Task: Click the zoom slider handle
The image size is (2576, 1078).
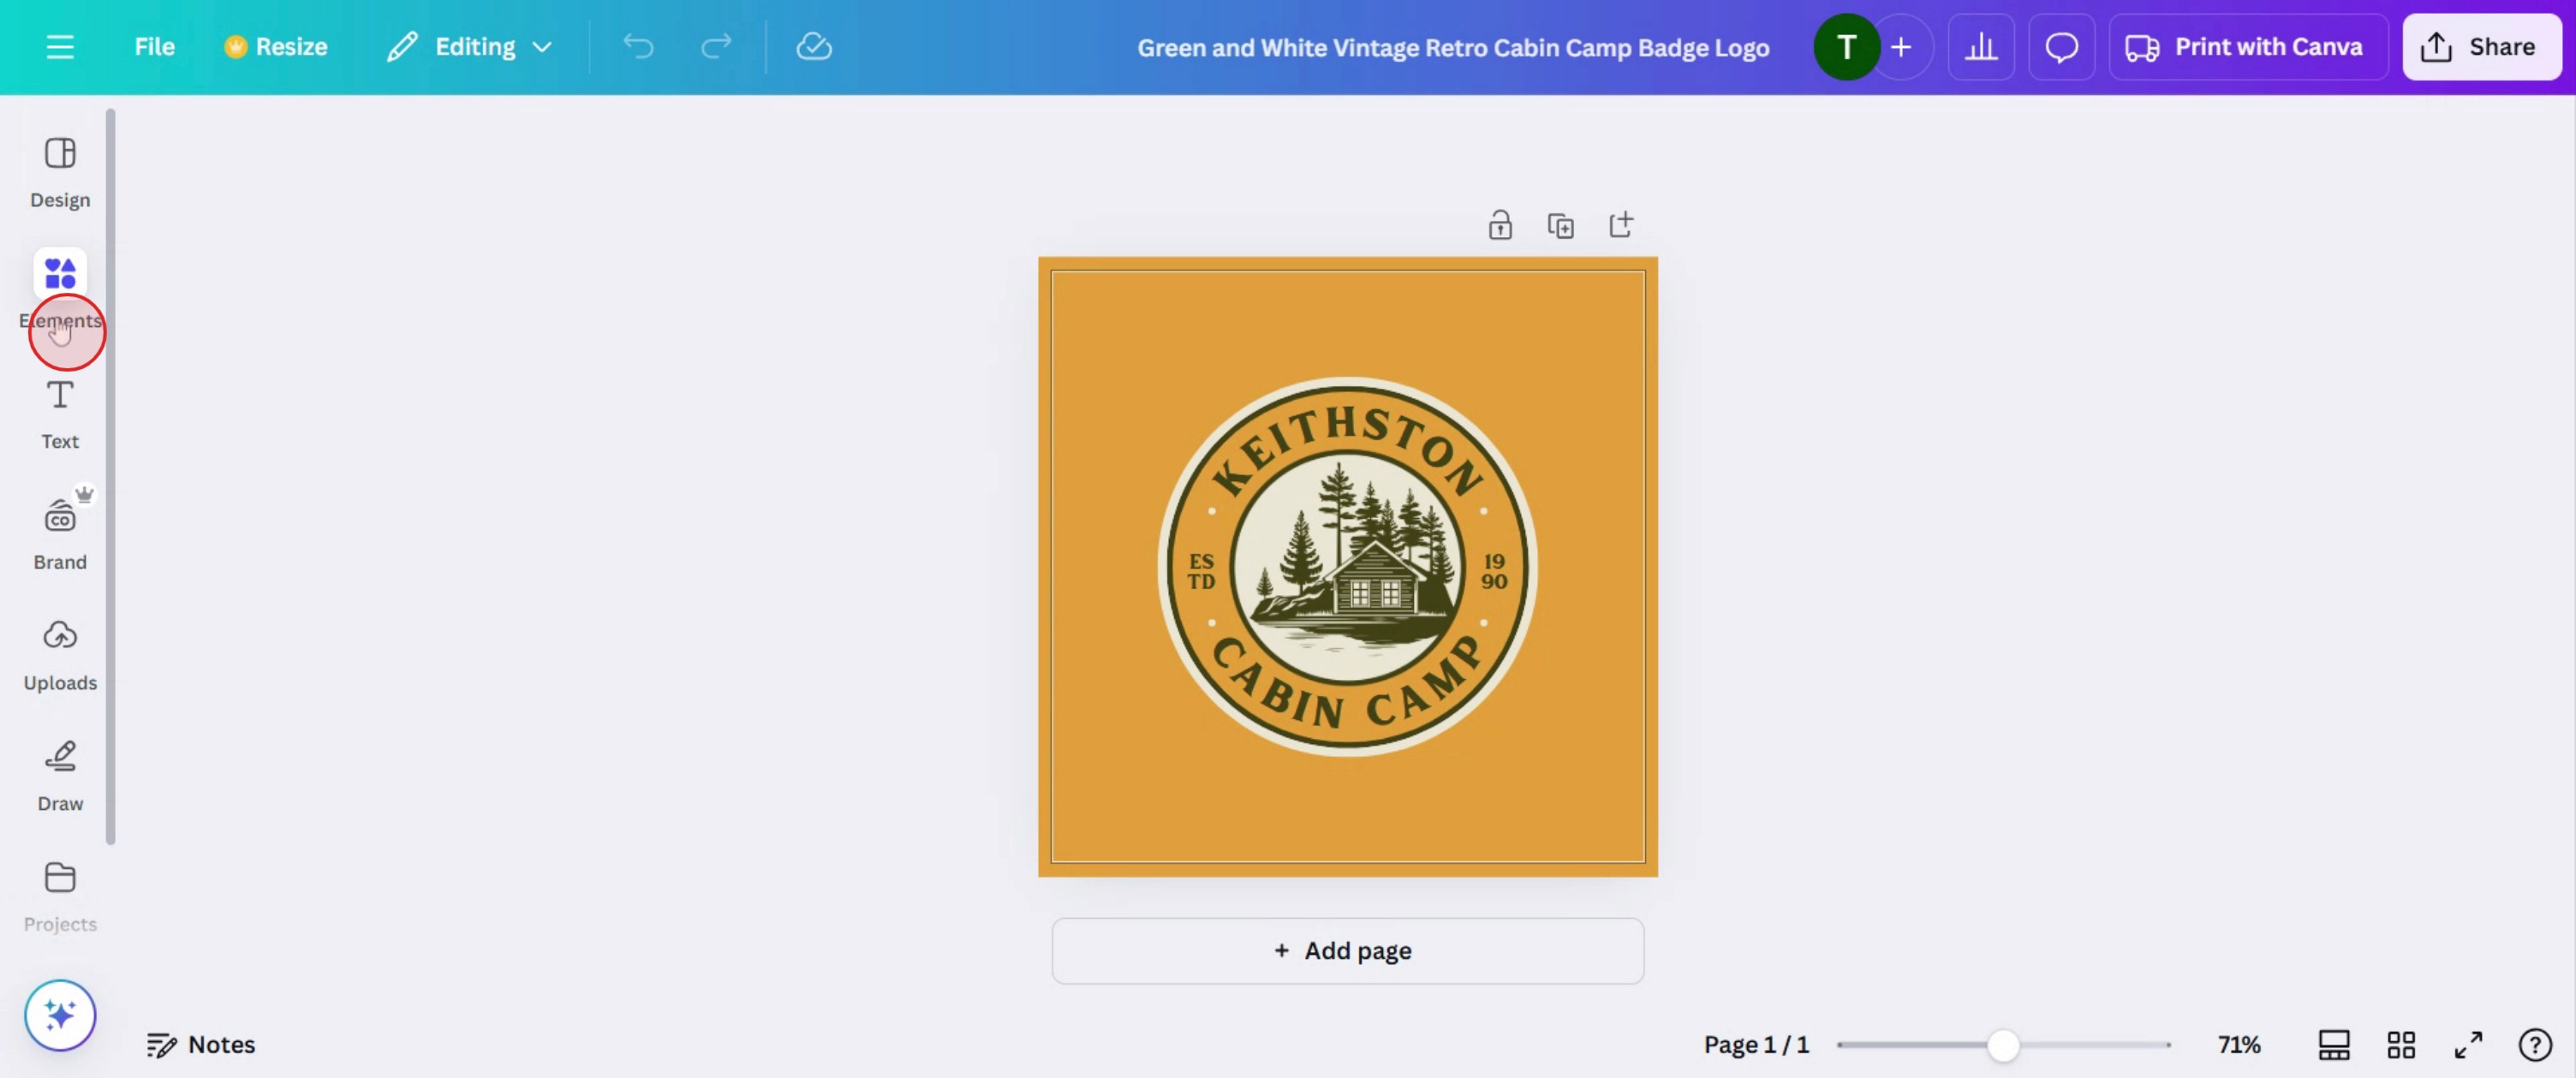Action: tap(2002, 1045)
